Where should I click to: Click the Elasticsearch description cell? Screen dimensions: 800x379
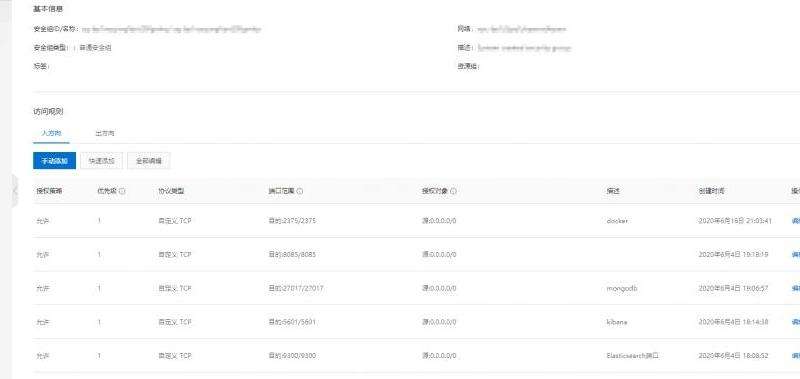[x=632, y=356]
